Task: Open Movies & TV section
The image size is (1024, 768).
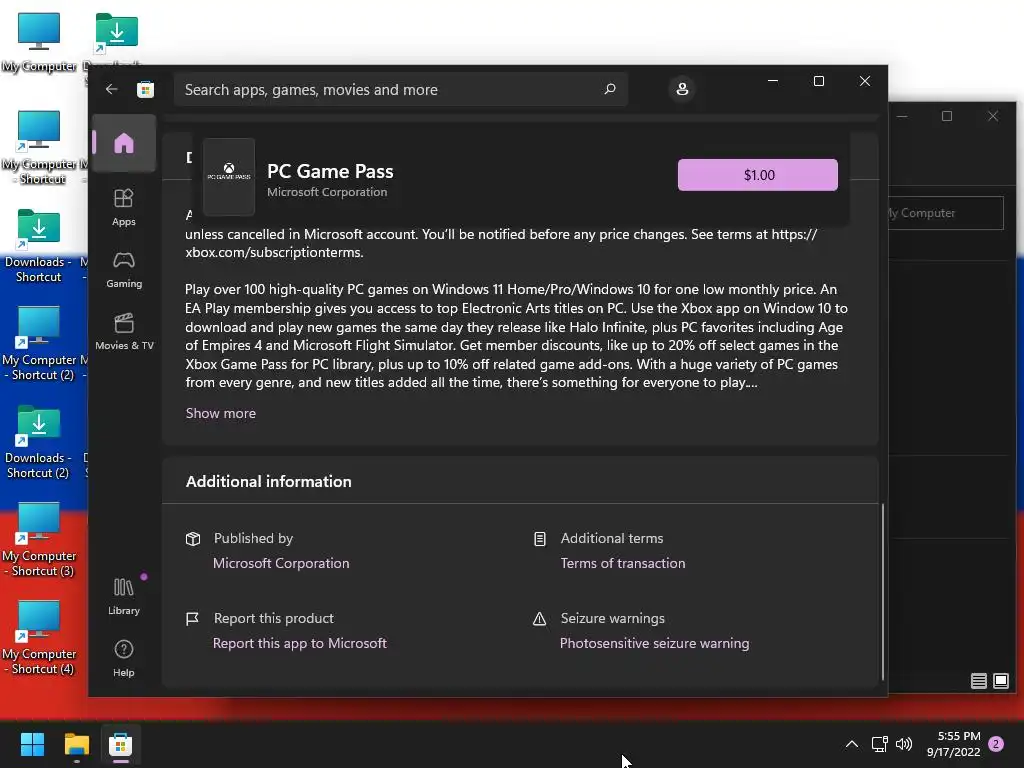Action: 124,332
